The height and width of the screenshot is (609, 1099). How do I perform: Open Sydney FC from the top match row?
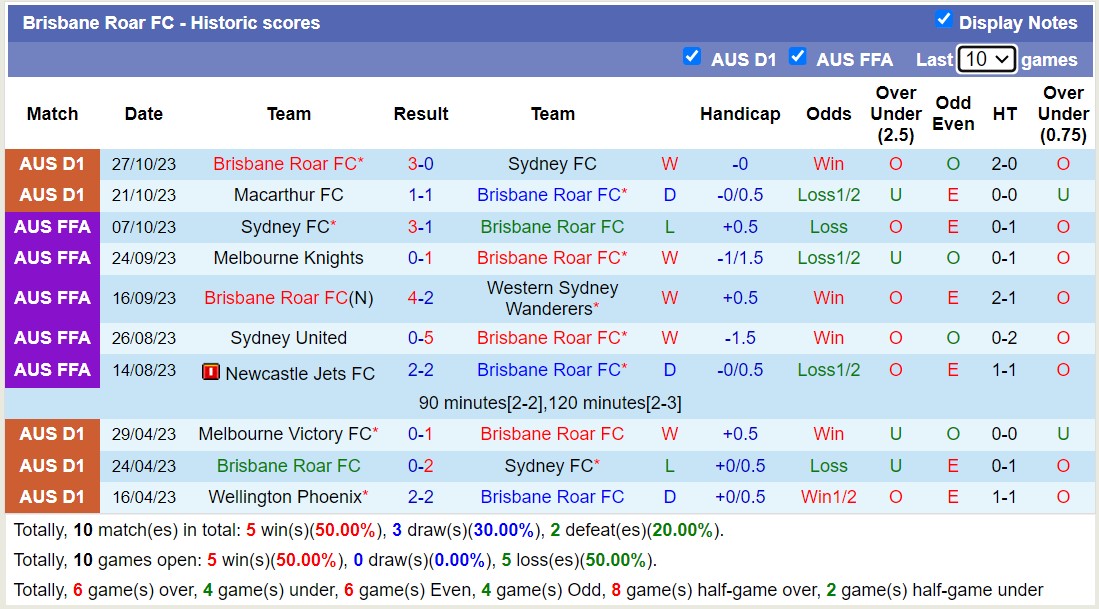tap(553, 163)
